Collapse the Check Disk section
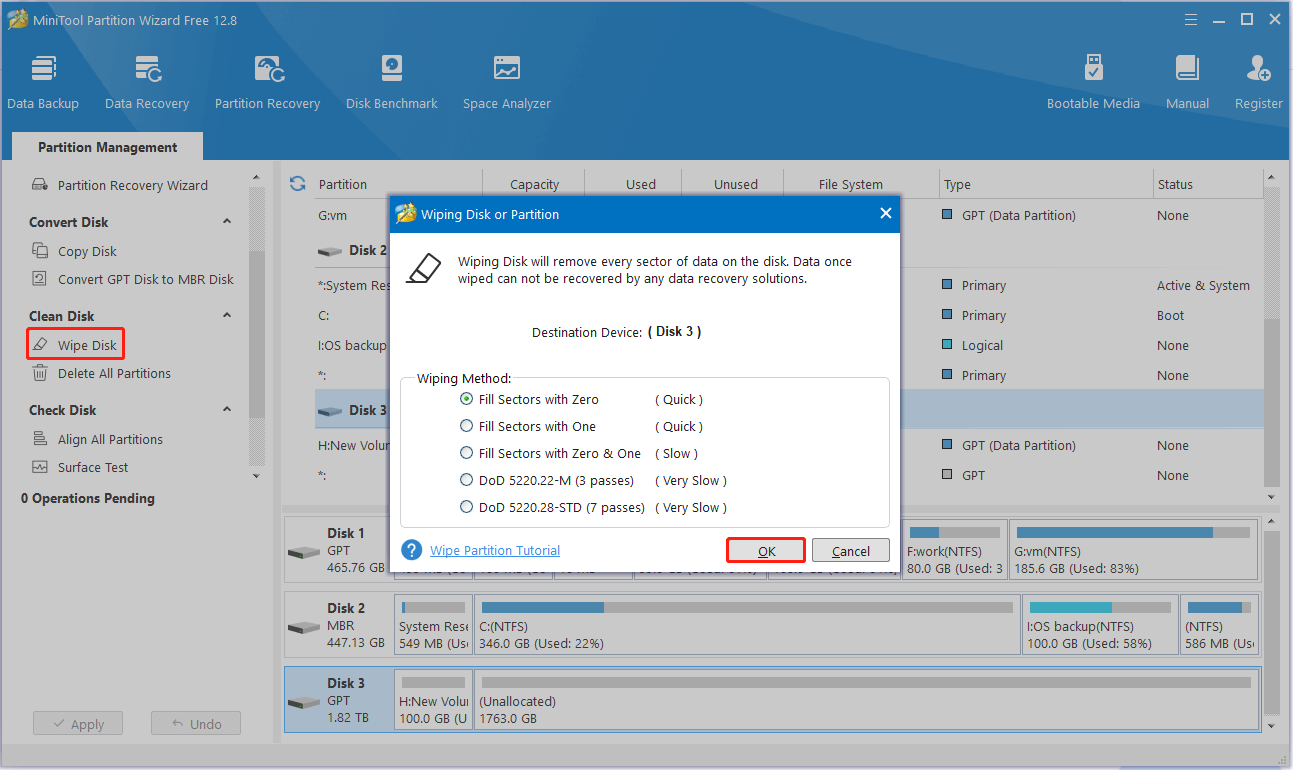 [x=227, y=410]
